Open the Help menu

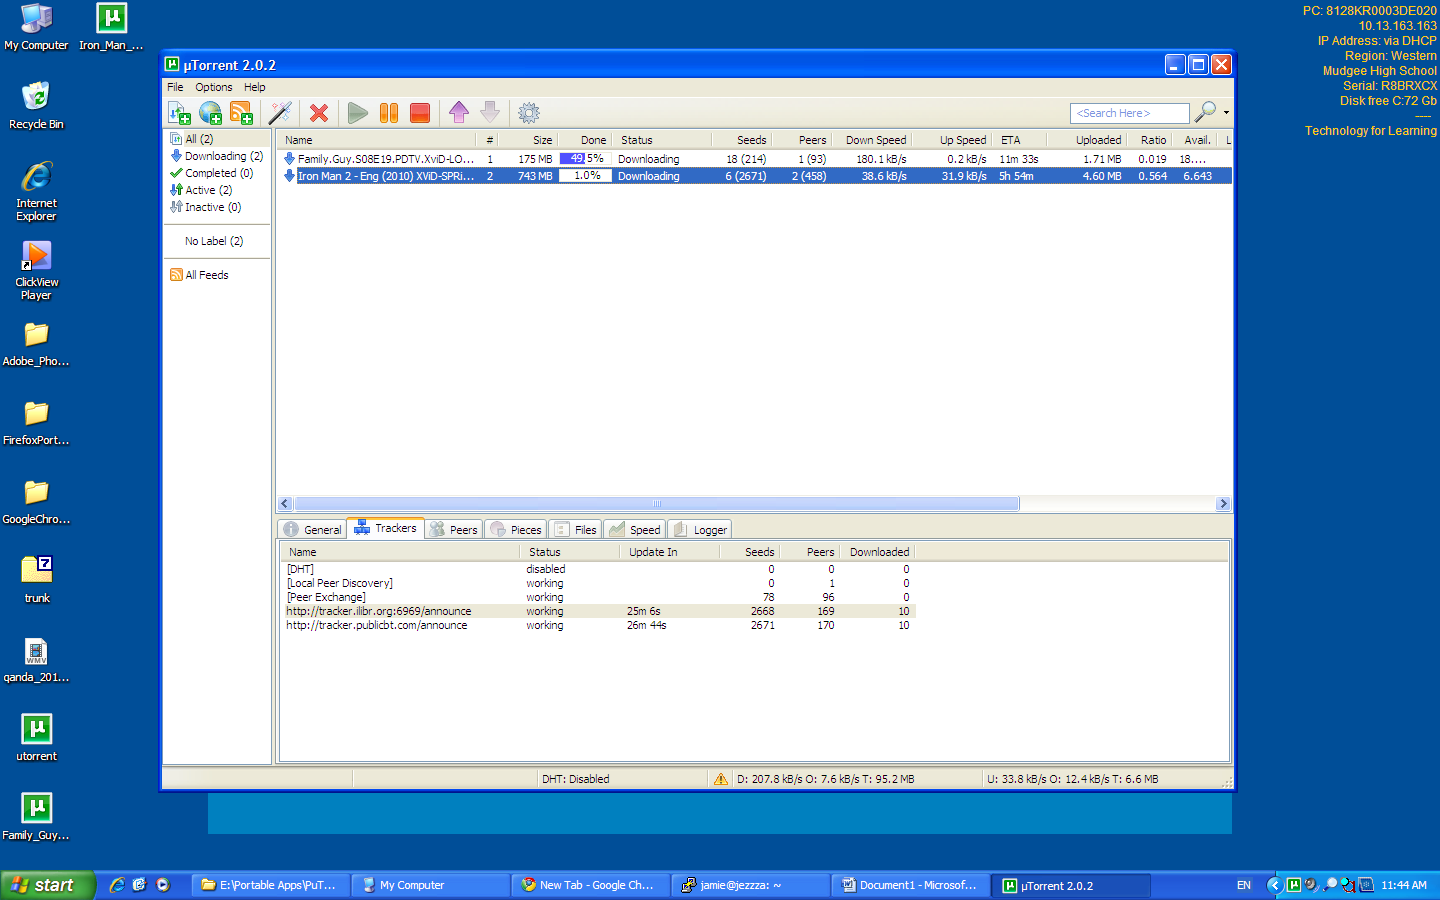point(255,87)
